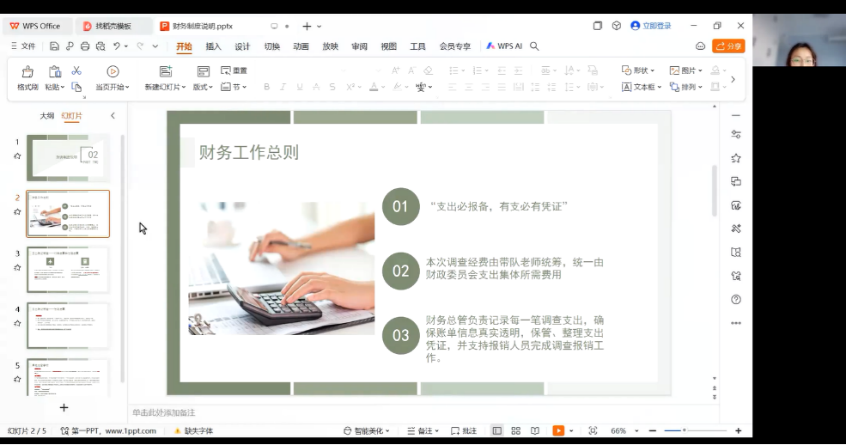Viewport: 846px width, 445px height.
Task: Switch to normal view in status bar
Action: point(497,431)
